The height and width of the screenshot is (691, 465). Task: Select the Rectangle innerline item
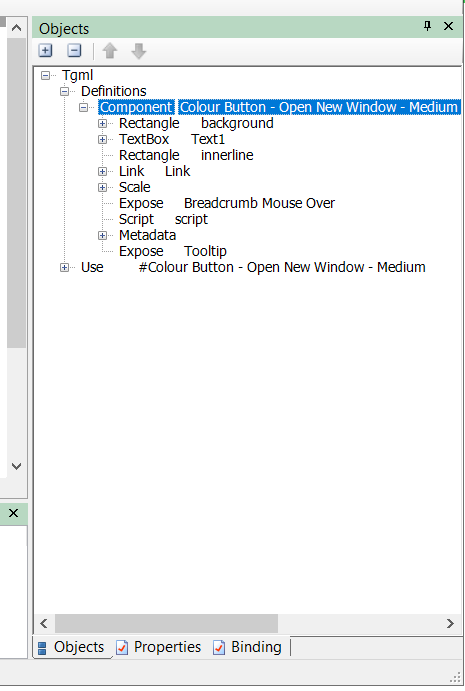186,155
